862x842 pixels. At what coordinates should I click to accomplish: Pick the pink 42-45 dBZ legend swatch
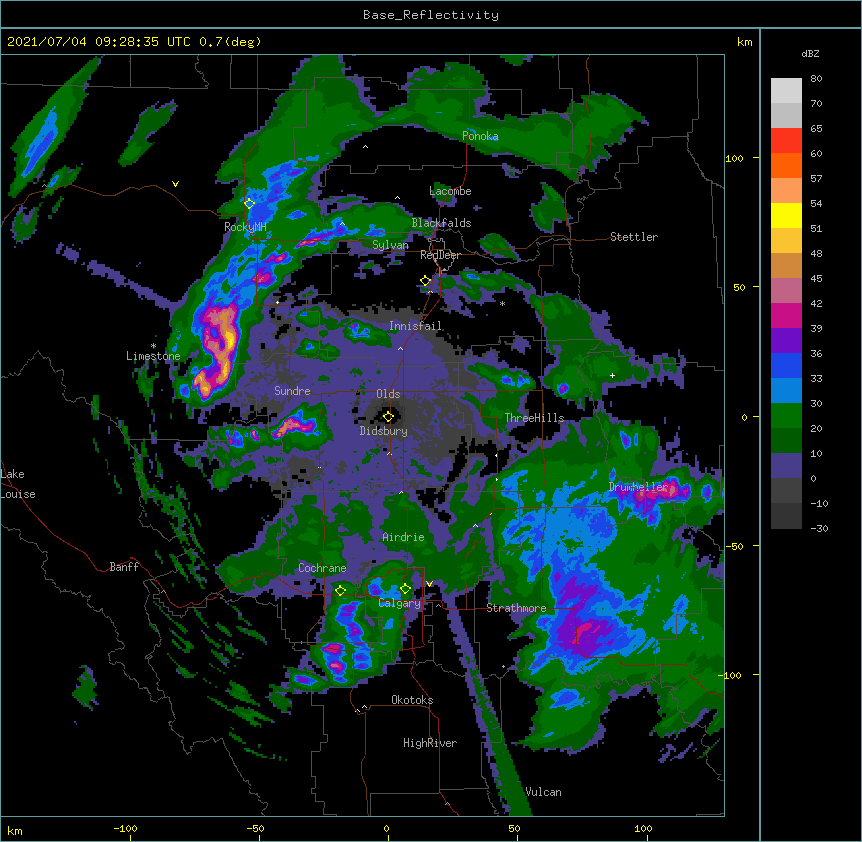[786, 291]
